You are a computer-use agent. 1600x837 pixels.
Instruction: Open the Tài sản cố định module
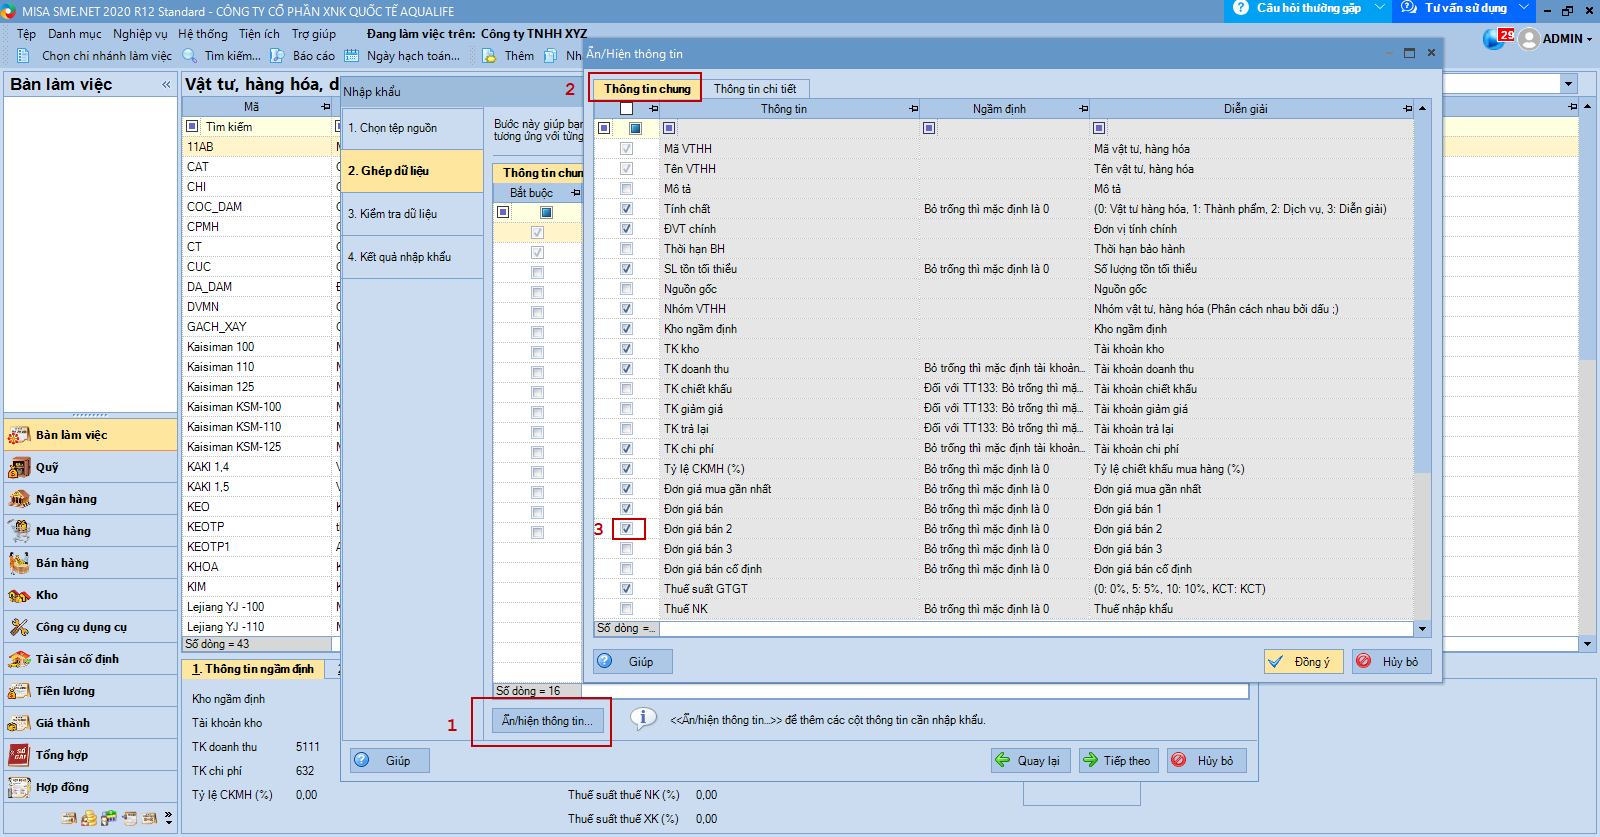[x=90, y=659]
